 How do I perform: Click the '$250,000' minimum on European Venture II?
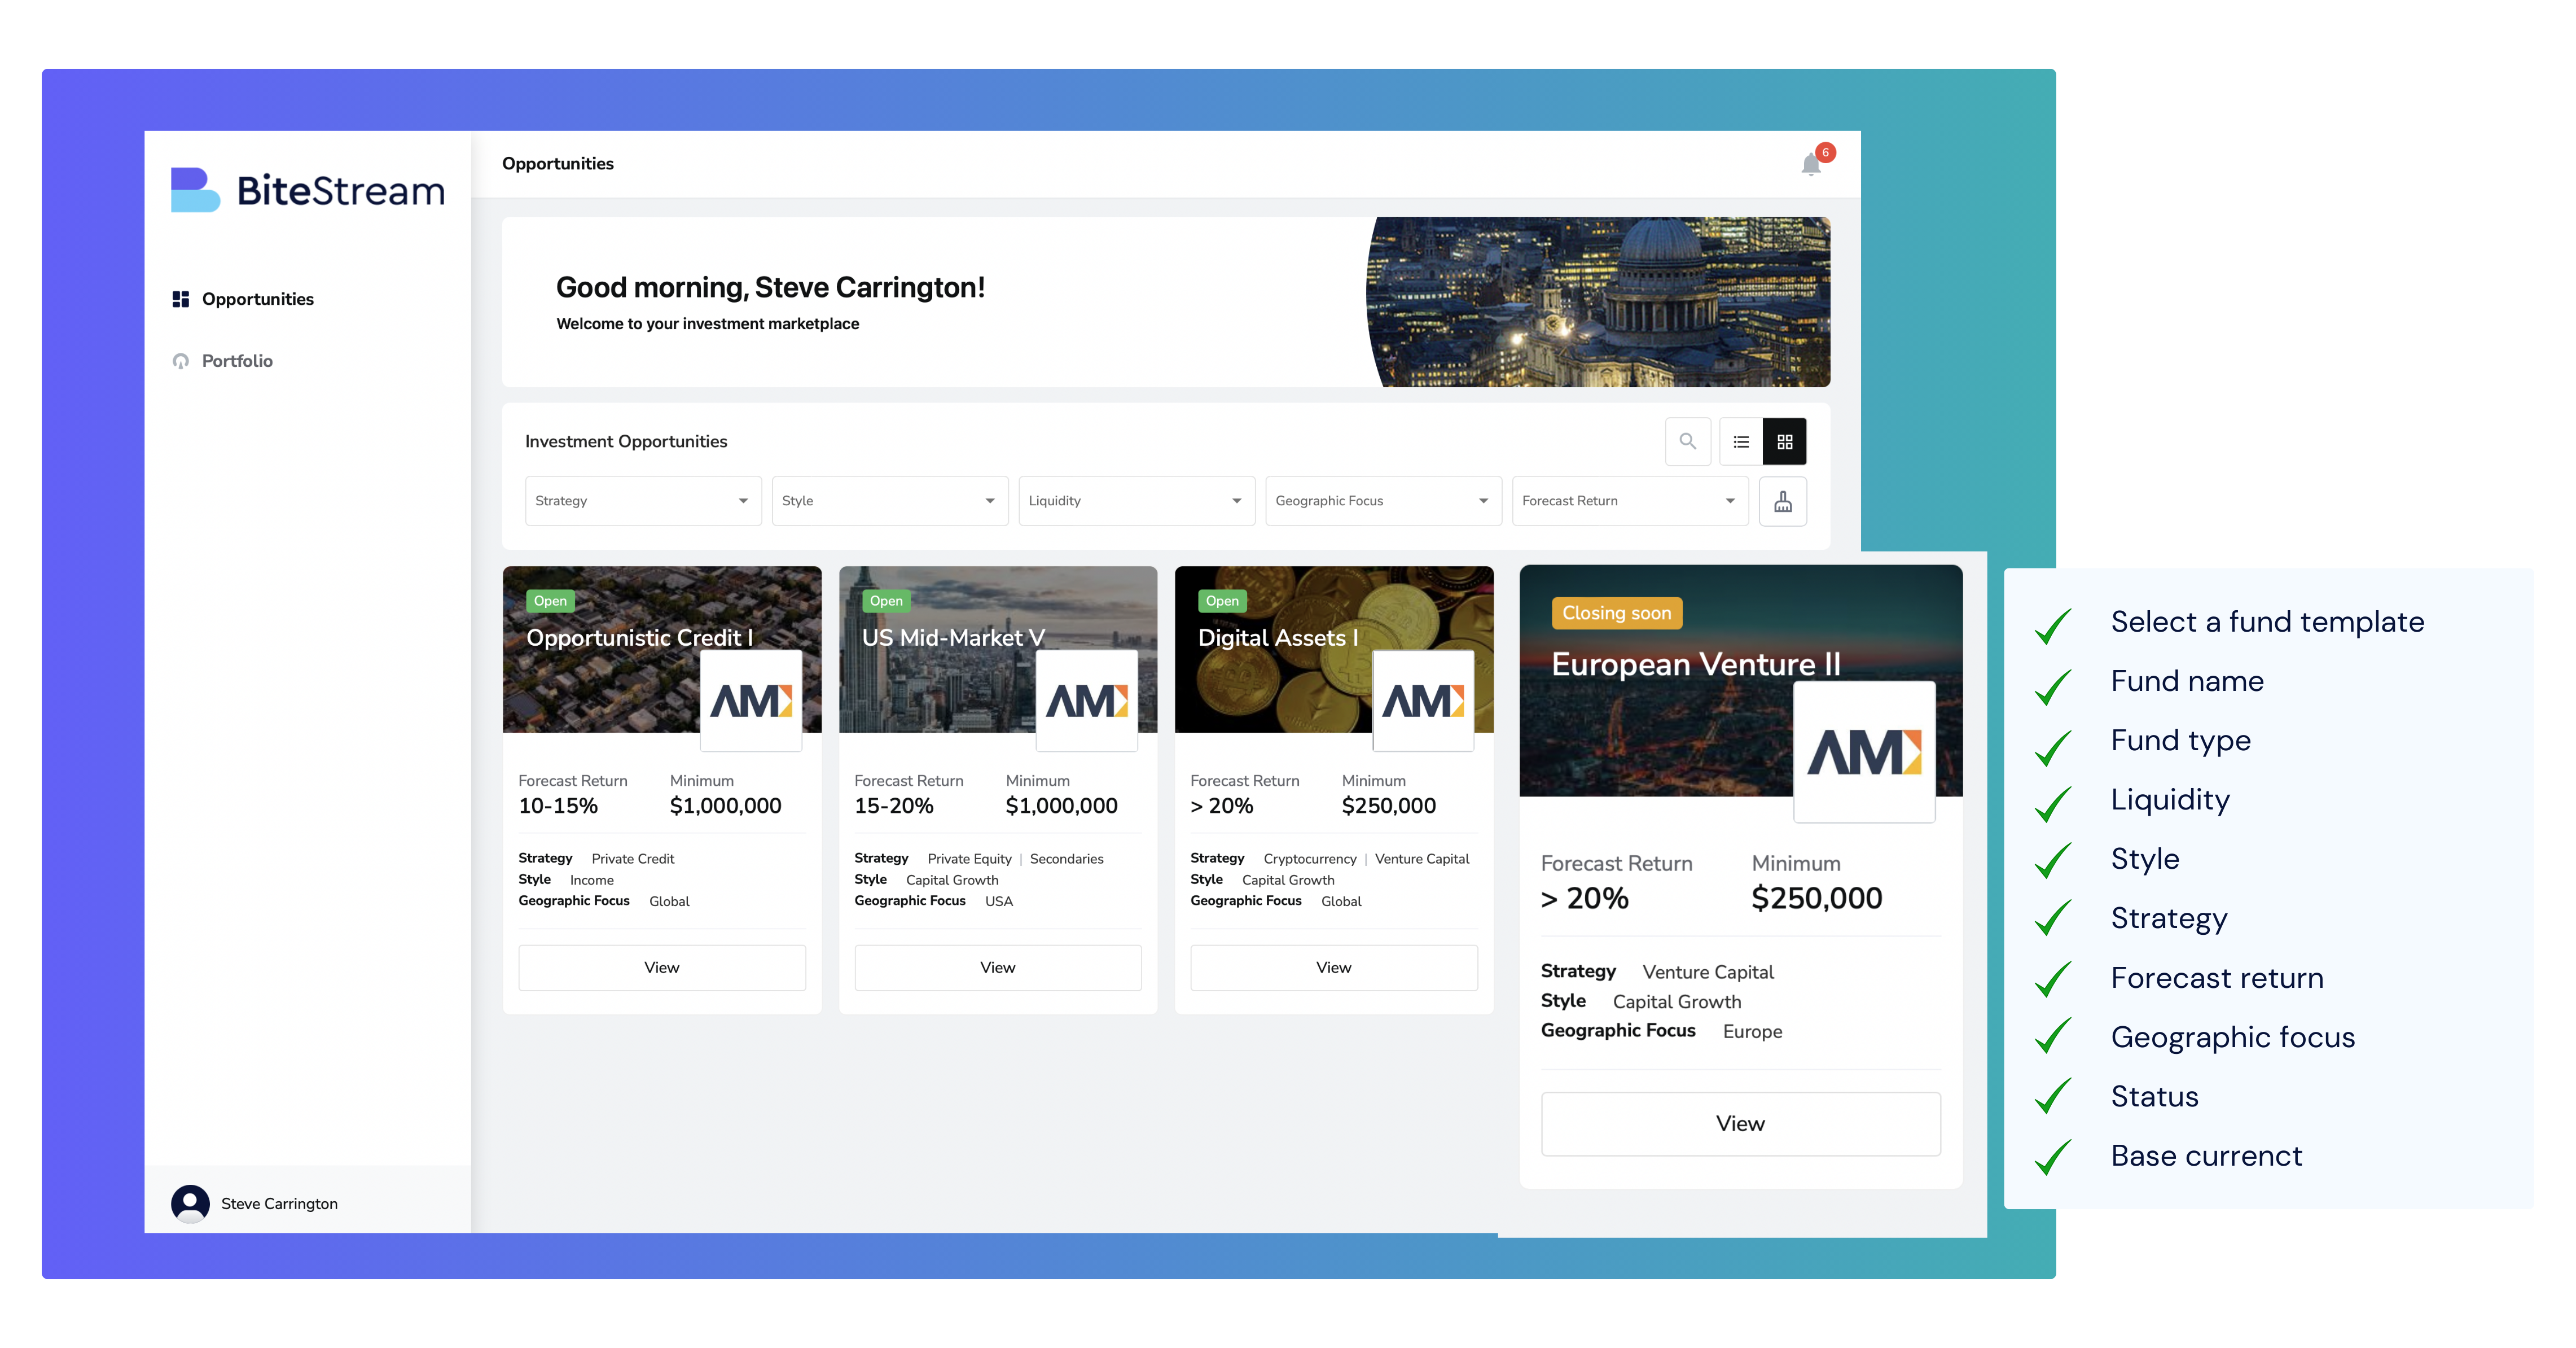pyautogui.click(x=1817, y=898)
